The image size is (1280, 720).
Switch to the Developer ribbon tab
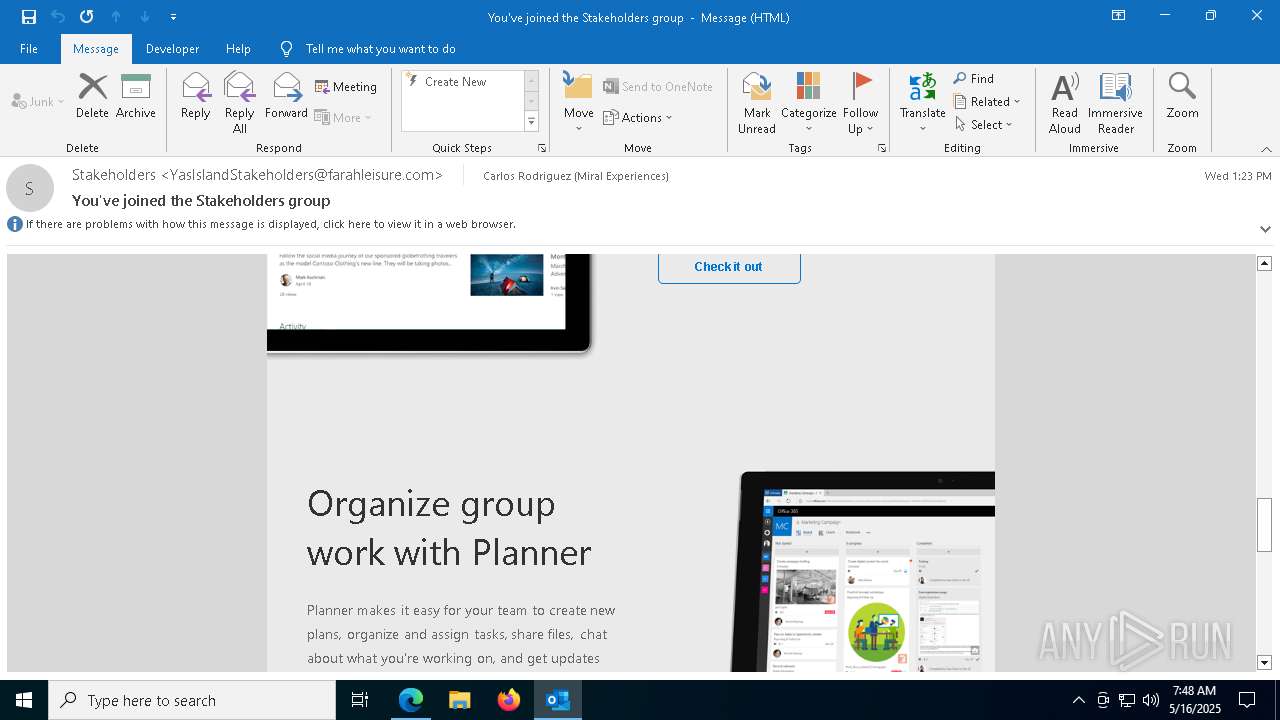coord(172,48)
